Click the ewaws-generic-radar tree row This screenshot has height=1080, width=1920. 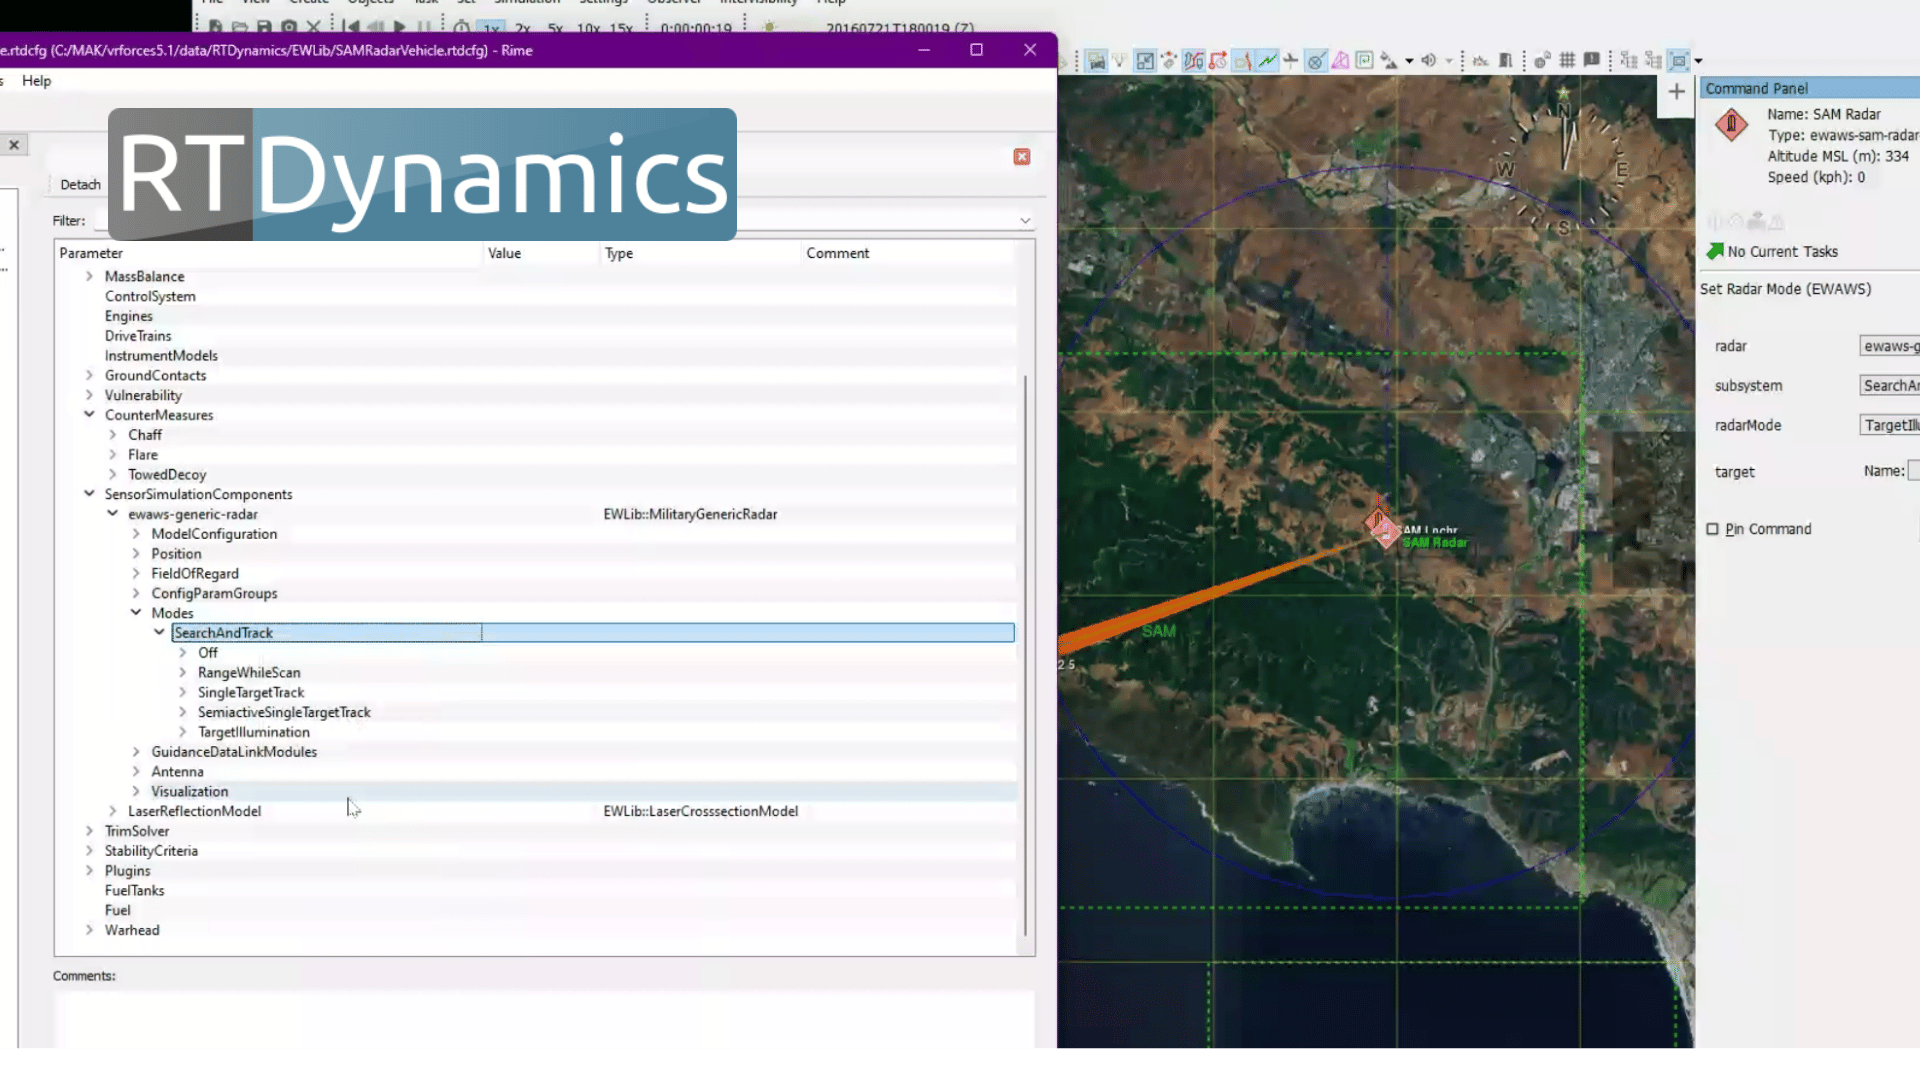pos(193,514)
